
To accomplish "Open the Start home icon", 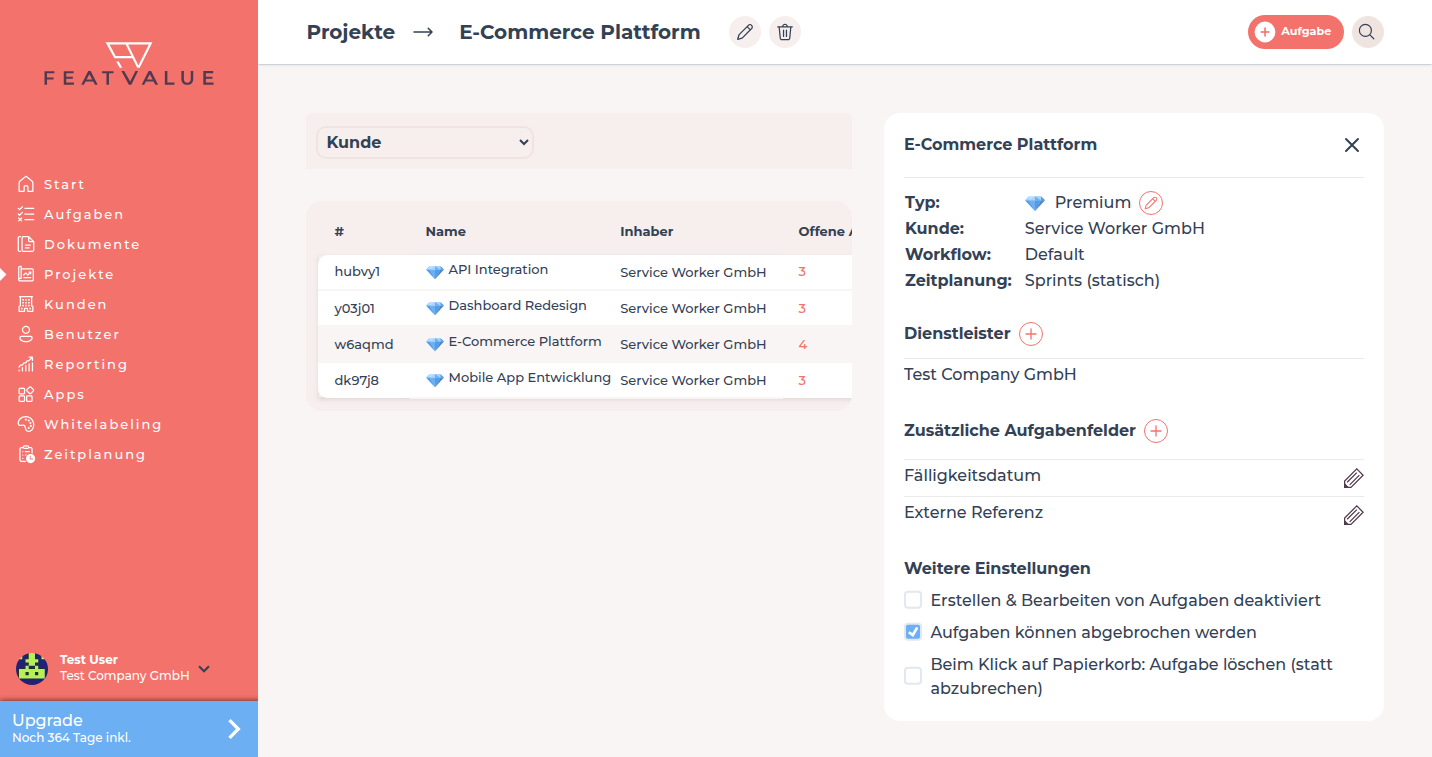I will pos(26,184).
